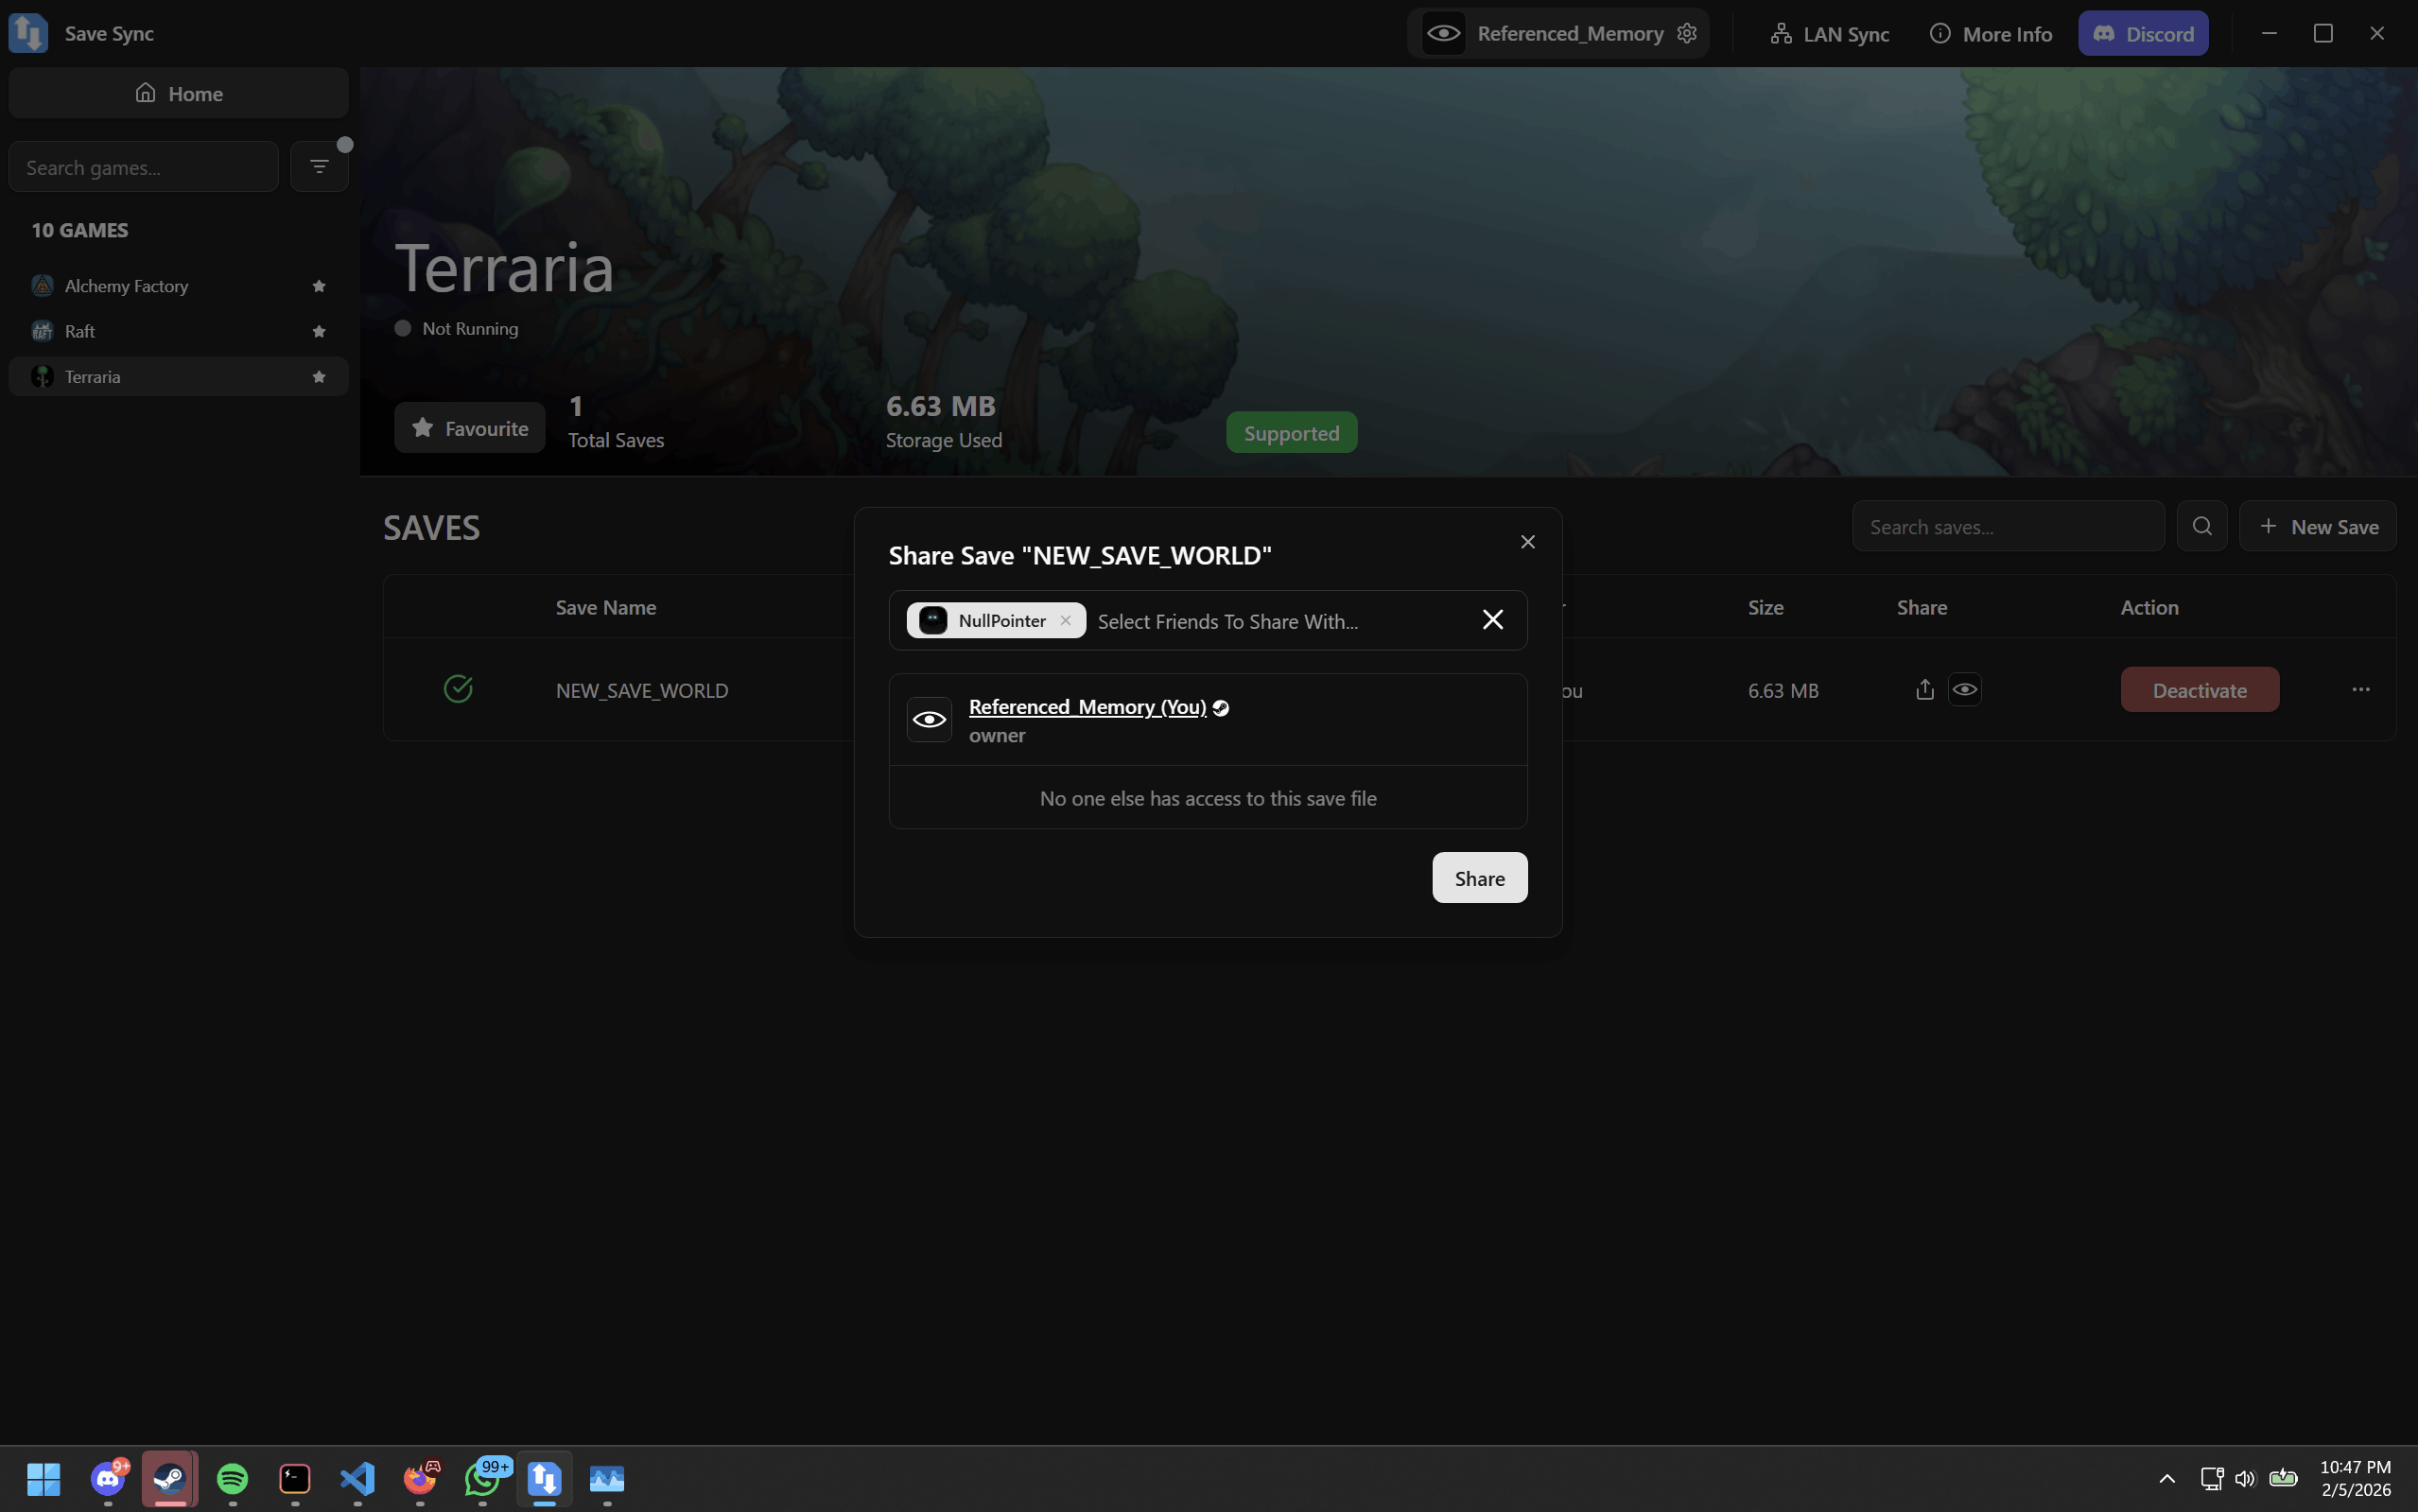Go to the Home tab in the sidebar
Image resolution: width=2418 pixels, height=1512 pixels.
179,93
